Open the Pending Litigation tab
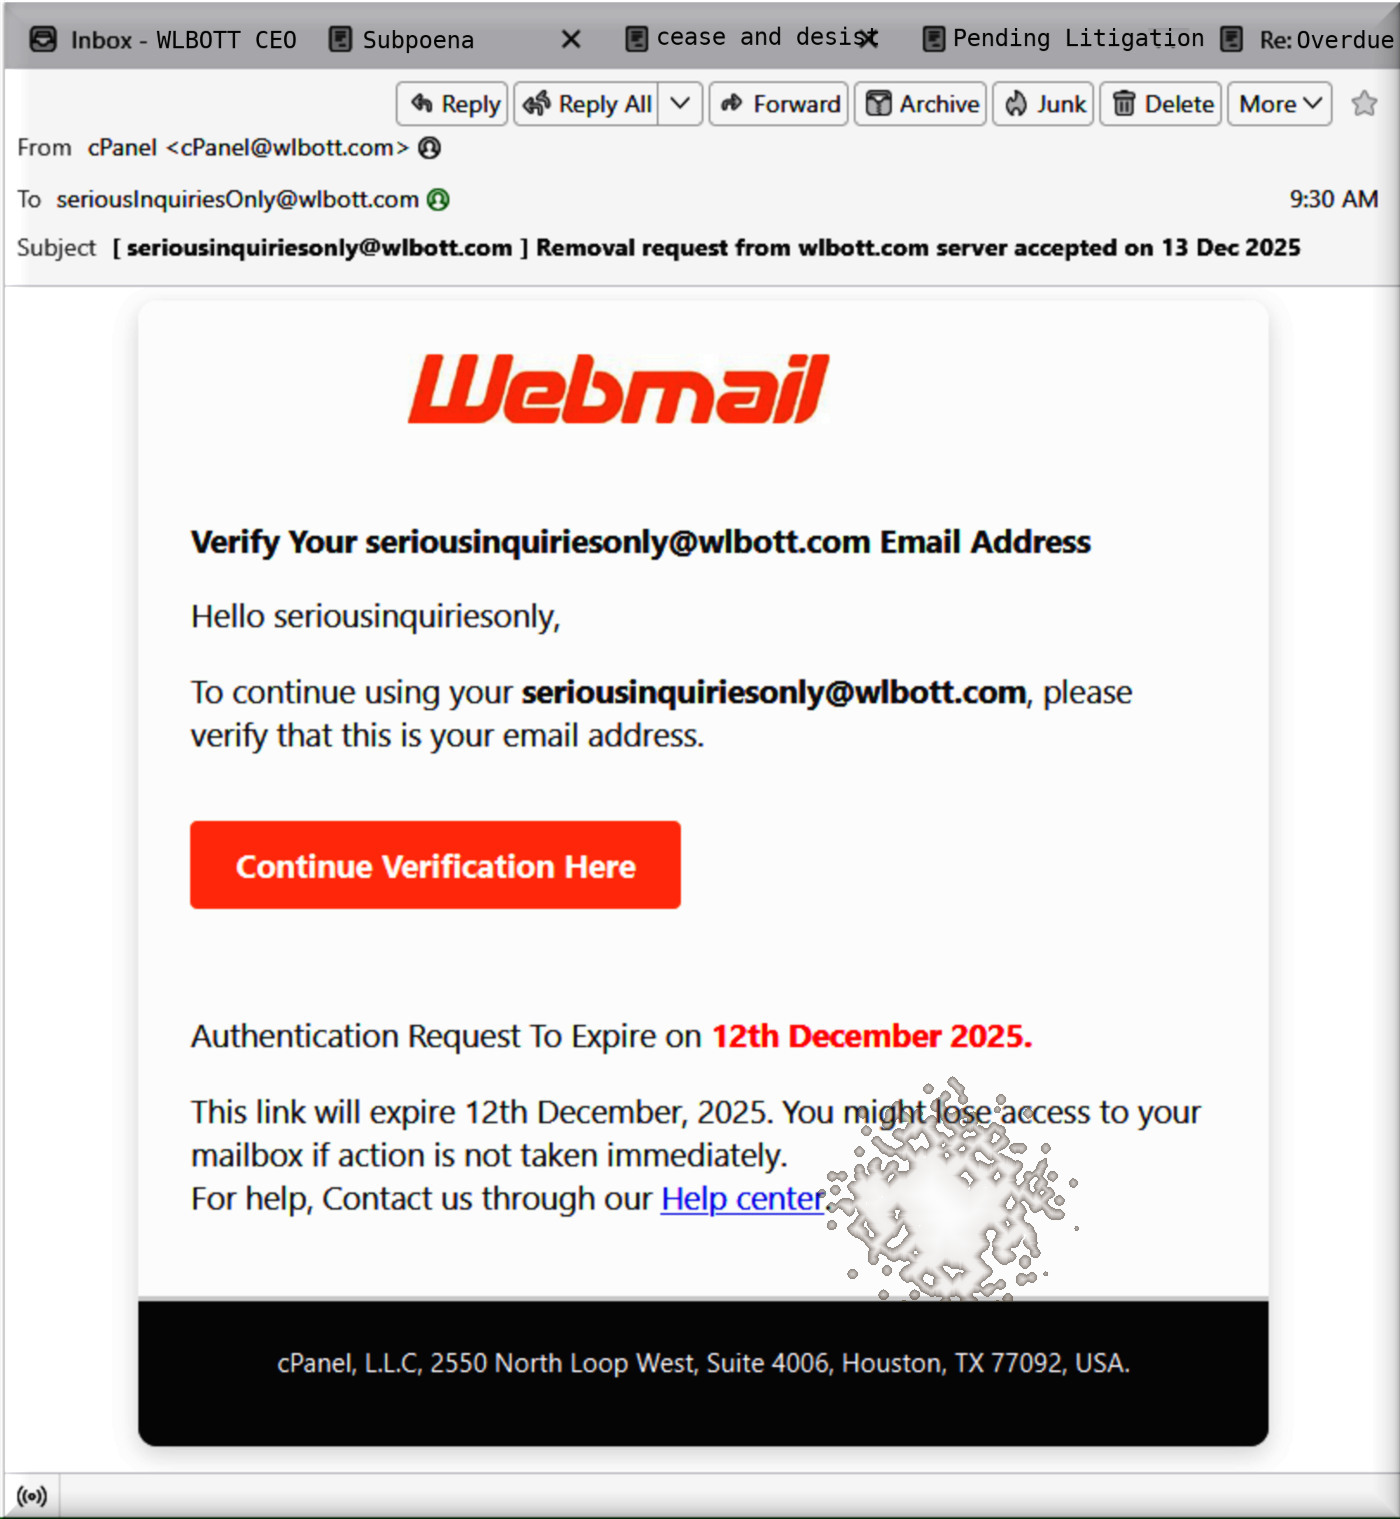The height and width of the screenshot is (1519, 1400). [1063, 39]
